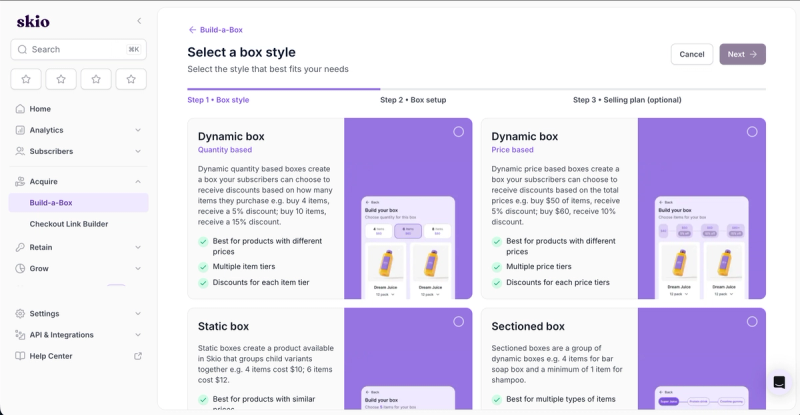The height and width of the screenshot is (415, 800).
Task: Click the Help Center external link icon
Action: coord(138,356)
